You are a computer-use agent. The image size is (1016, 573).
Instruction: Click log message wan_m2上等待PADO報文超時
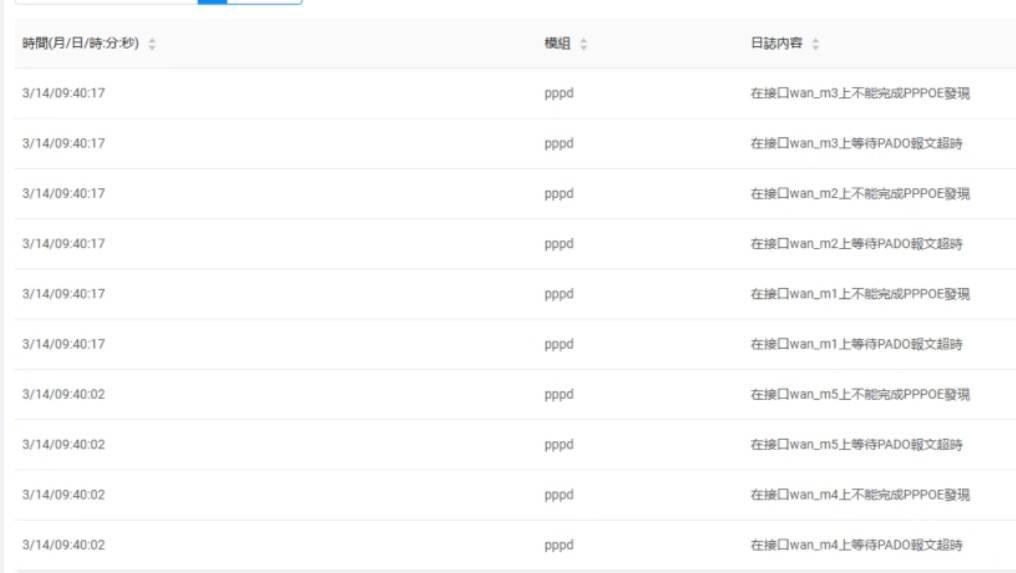(x=856, y=244)
